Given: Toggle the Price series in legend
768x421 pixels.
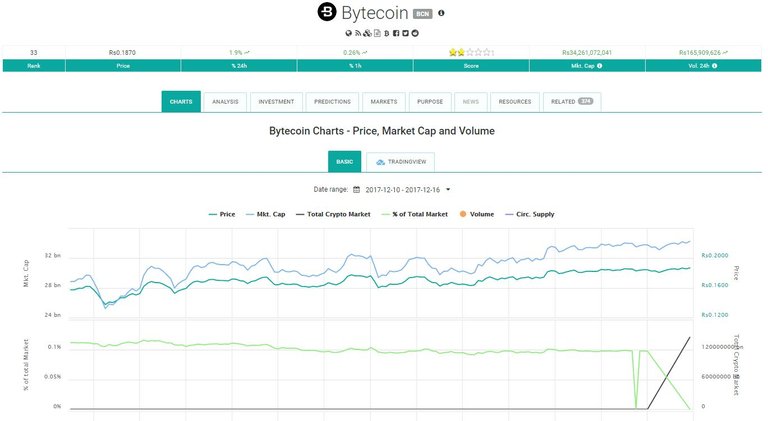Looking at the screenshot, I should click(x=222, y=214).
